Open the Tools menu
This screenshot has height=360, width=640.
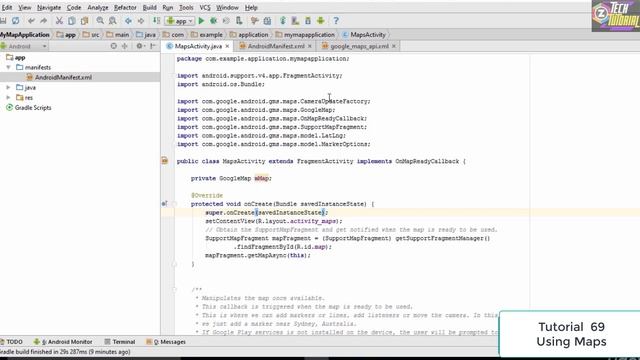(x=186, y=7)
